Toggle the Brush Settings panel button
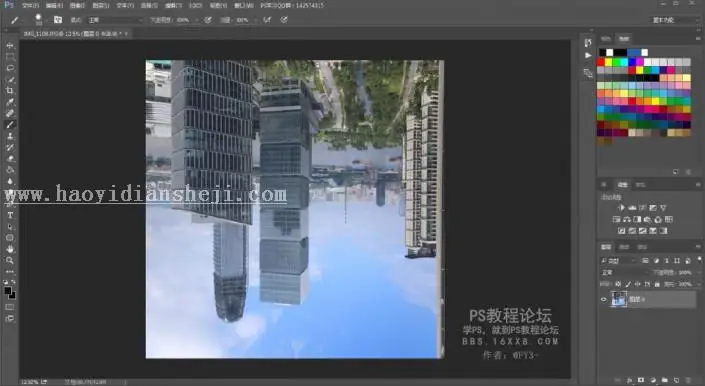The width and height of the screenshot is (705, 386). click(x=58, y=20)
